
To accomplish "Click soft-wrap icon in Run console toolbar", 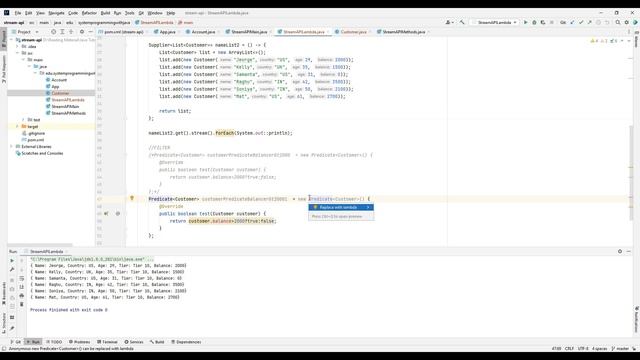I will [22, 278].
